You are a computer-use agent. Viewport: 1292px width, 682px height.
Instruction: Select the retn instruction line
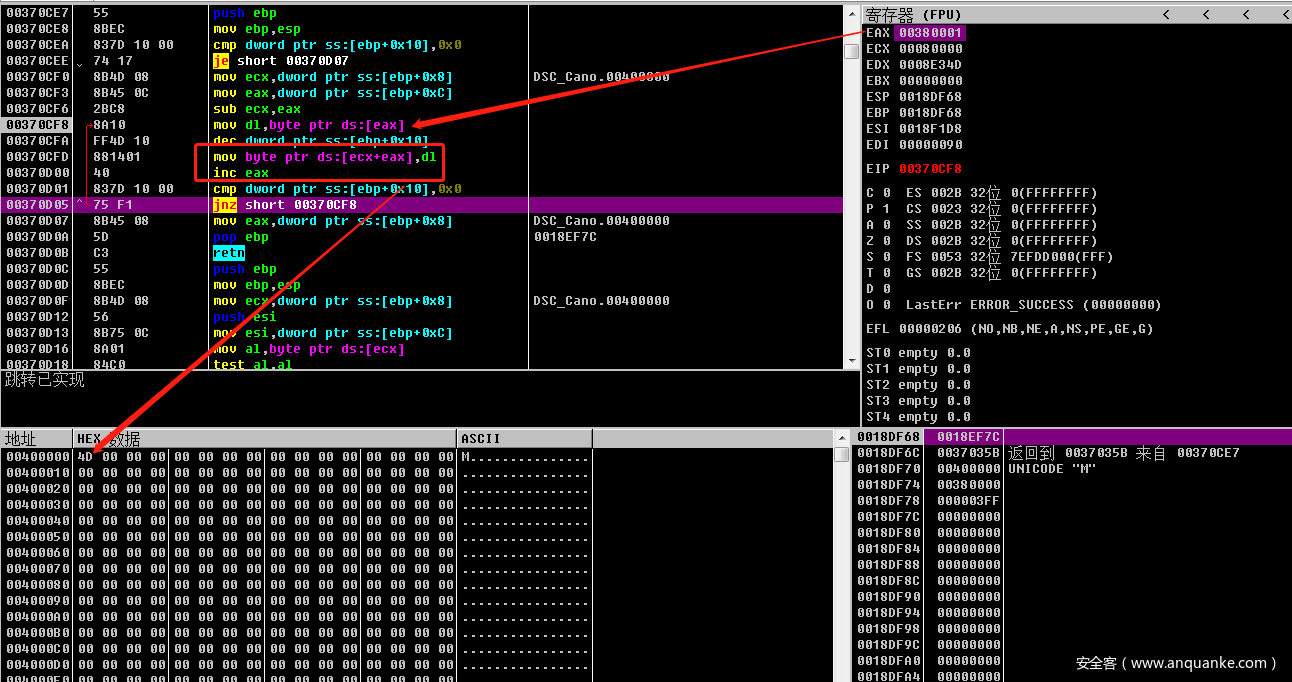(x=229, y=253)
